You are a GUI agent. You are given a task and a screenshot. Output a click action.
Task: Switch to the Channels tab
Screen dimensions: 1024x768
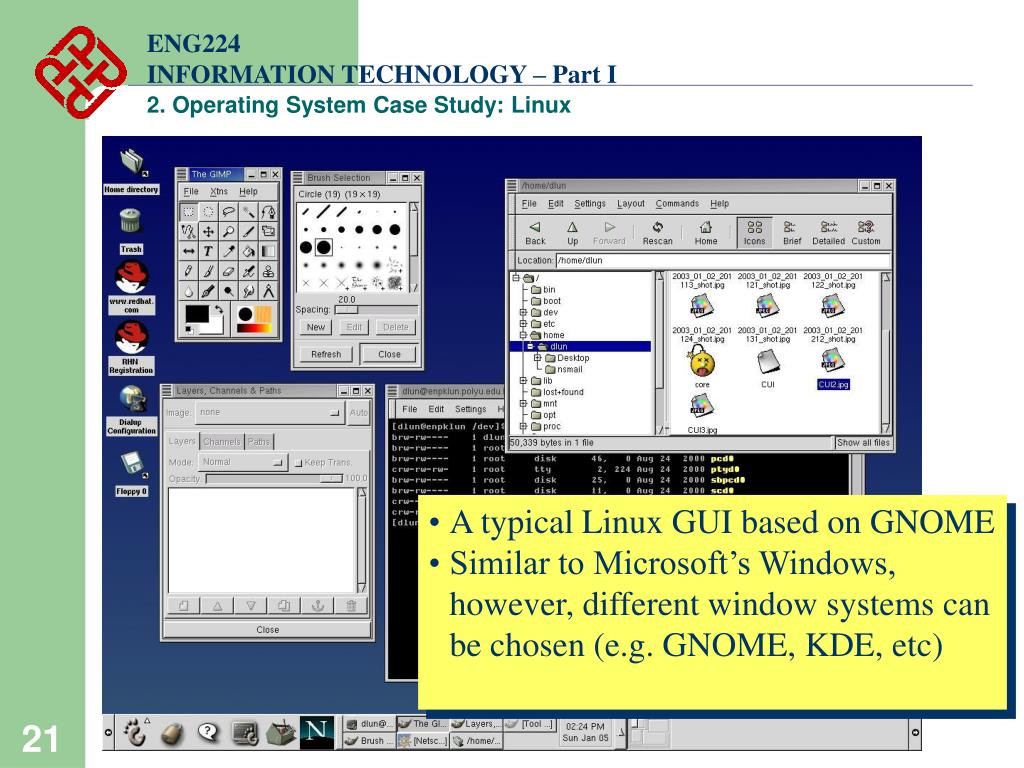click(x=221, y=441)
